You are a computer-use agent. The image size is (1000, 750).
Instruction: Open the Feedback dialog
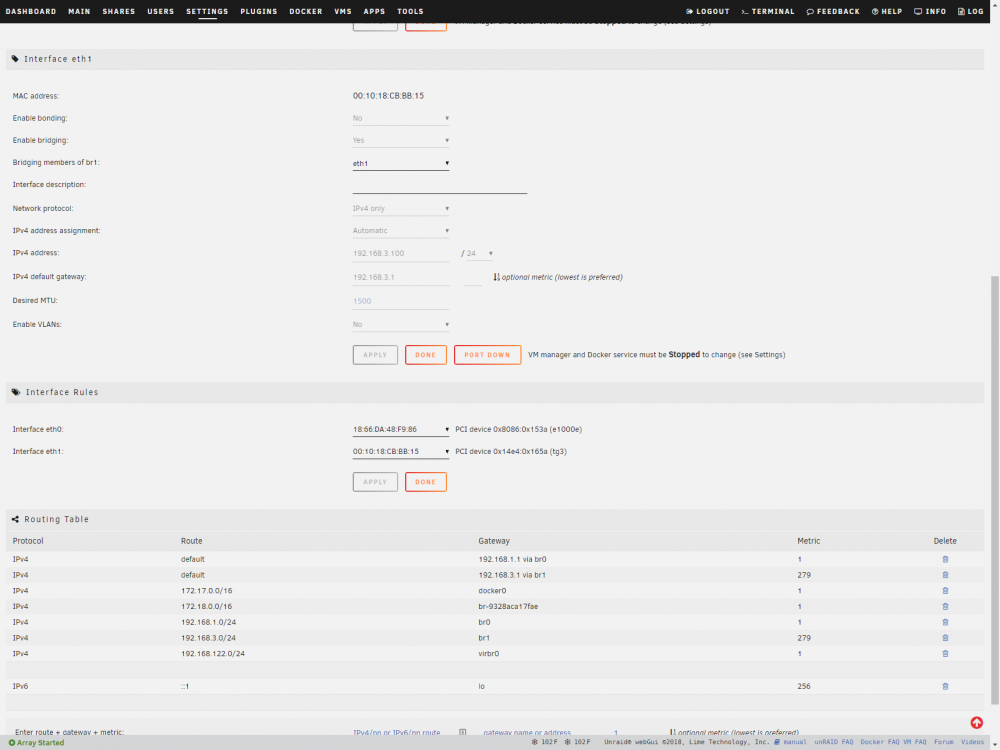833,11
